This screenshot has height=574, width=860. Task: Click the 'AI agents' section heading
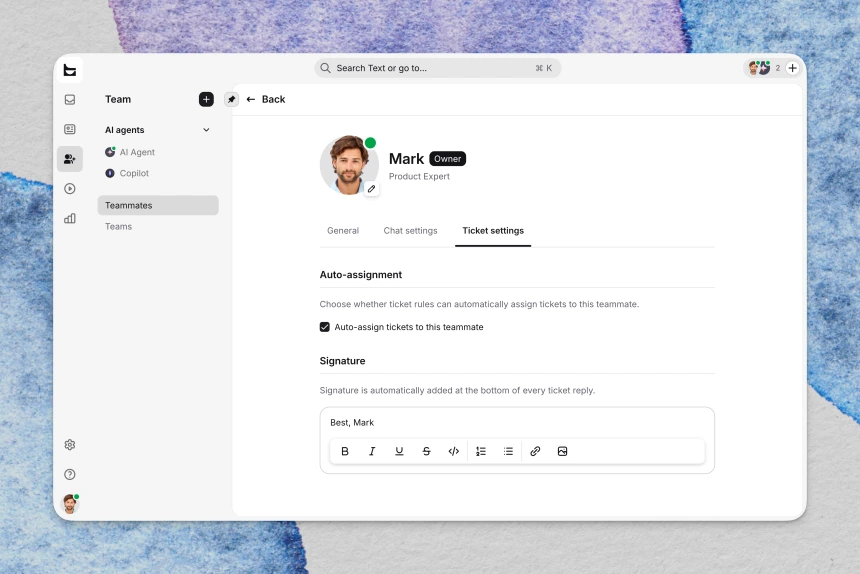click(125, 130)
